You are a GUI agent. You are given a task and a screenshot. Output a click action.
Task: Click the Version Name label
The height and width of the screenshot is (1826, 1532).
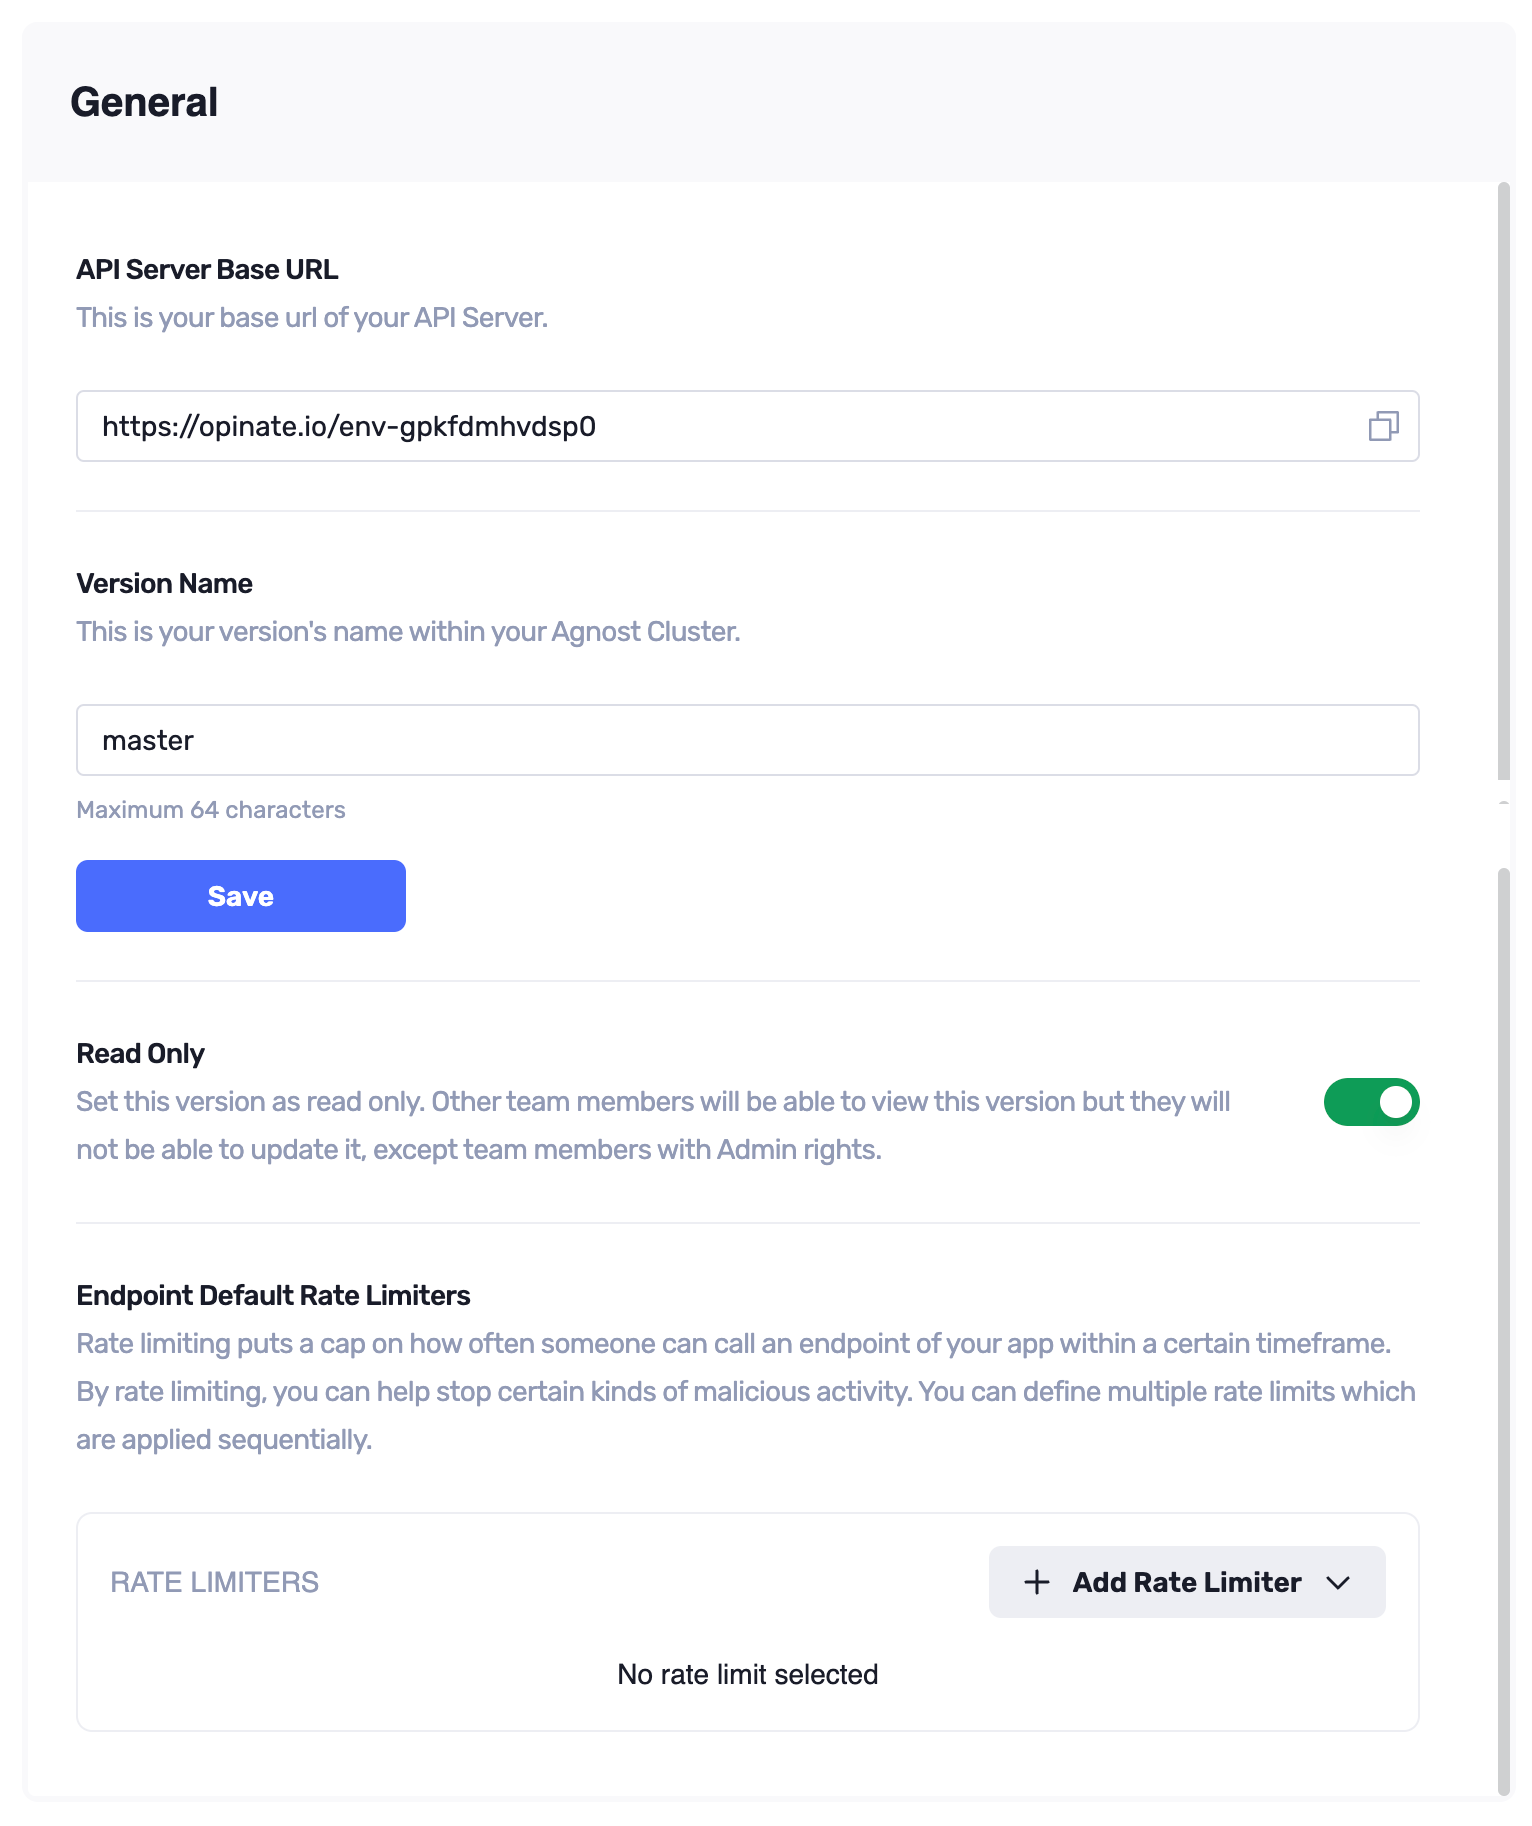[x=164, y=584]
